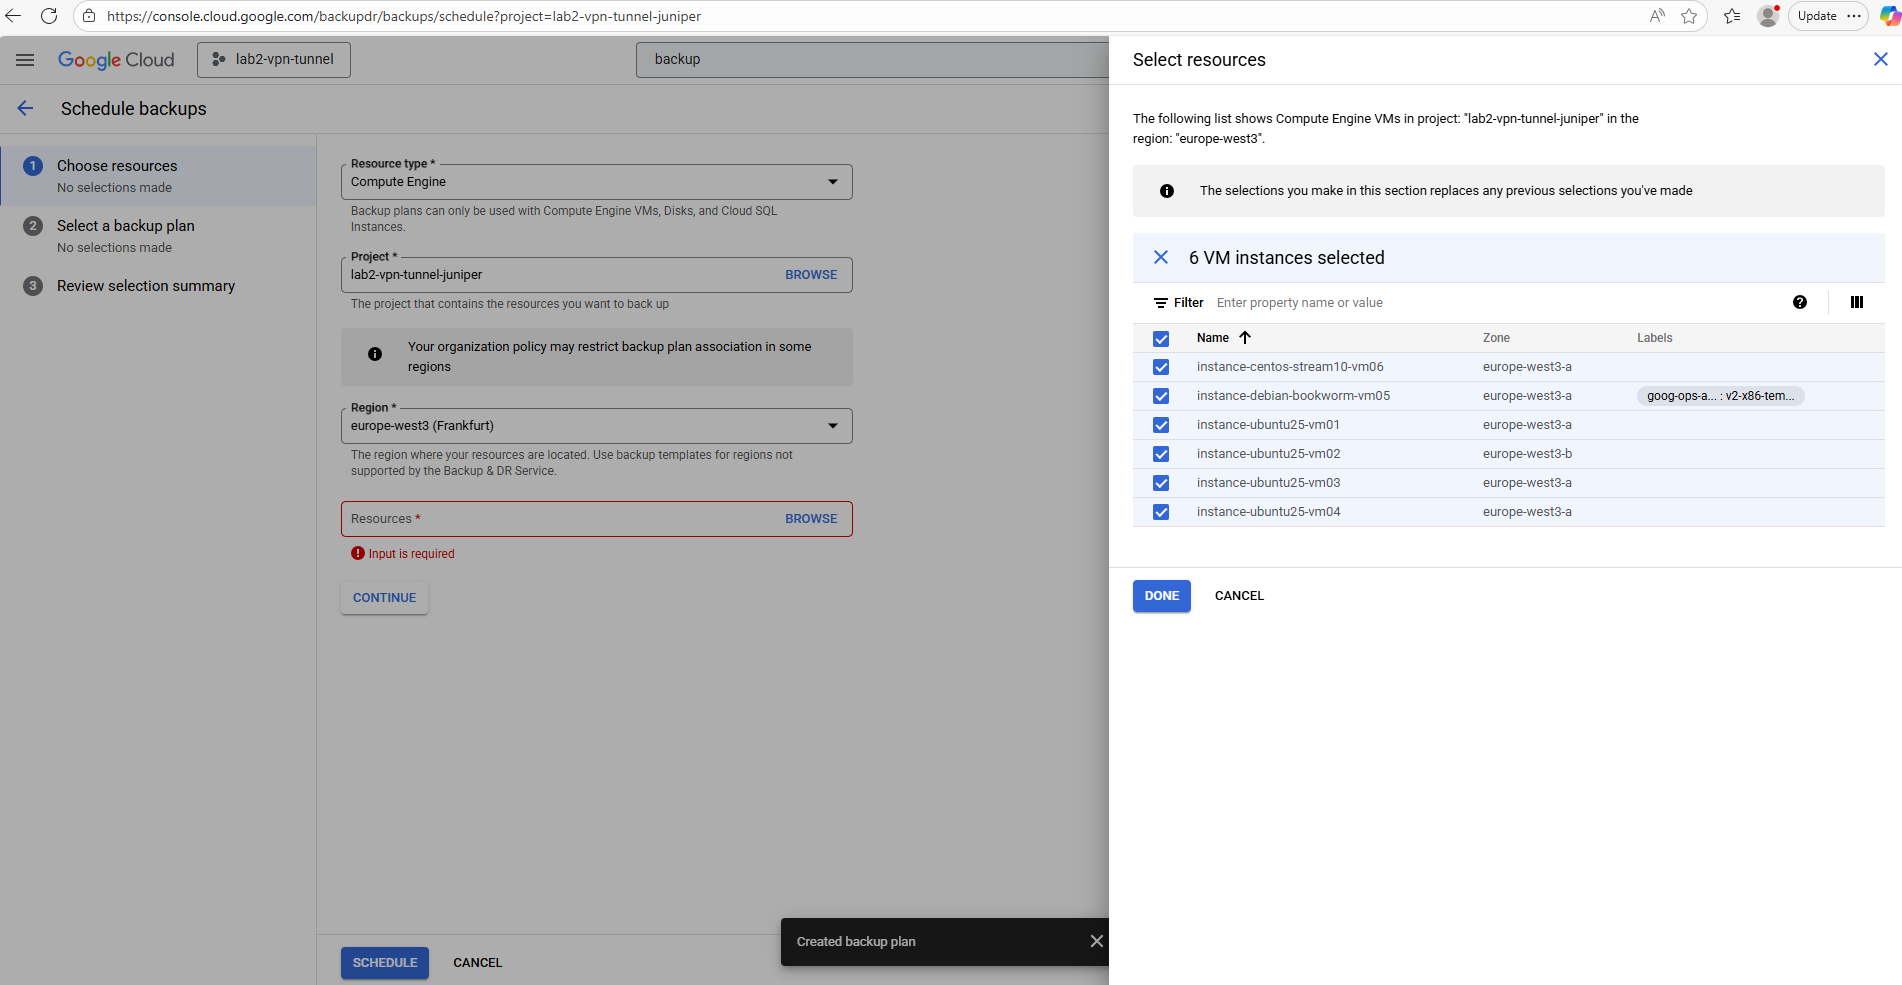Clear the 6 VM instances selection
The height and width of the screenshot is (985, 1902).
[x=1161, y=258]
